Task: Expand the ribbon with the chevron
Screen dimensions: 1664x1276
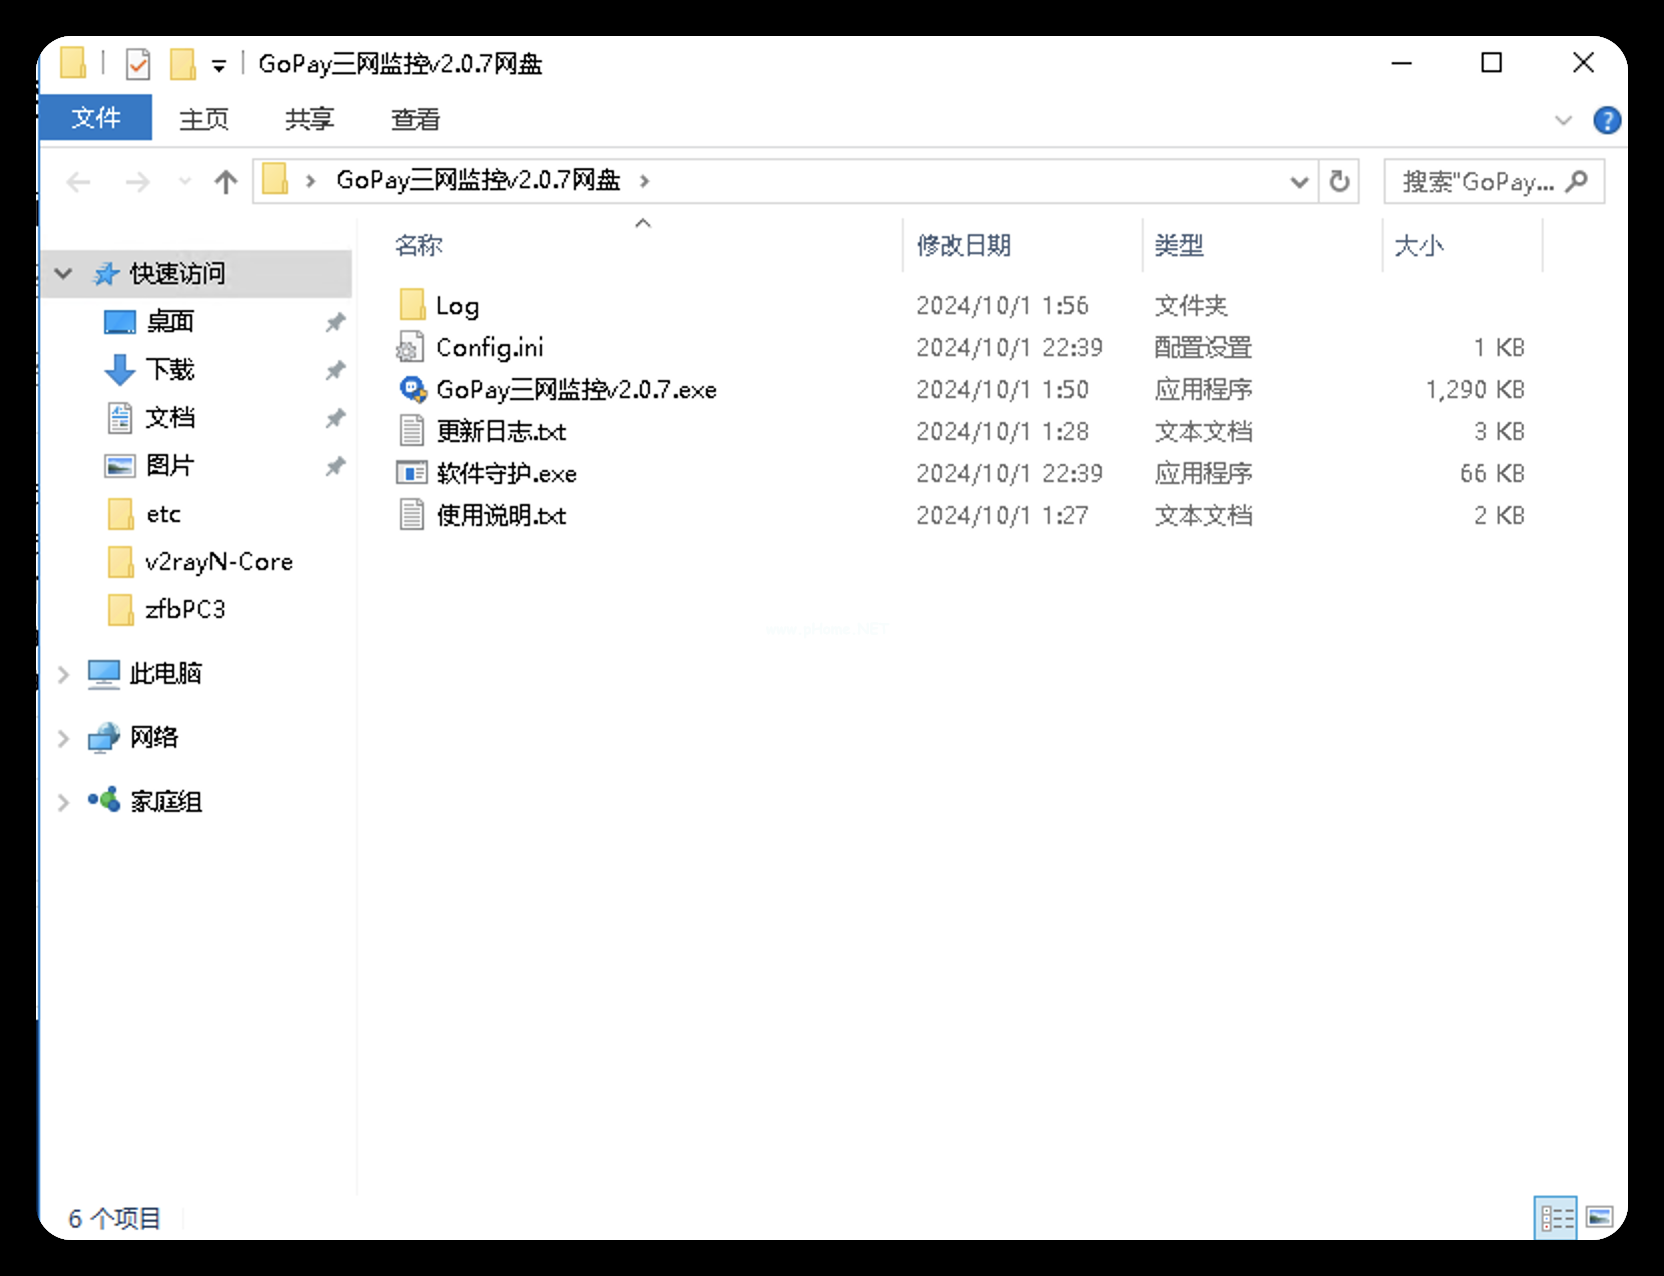Action: [1563, 120]
